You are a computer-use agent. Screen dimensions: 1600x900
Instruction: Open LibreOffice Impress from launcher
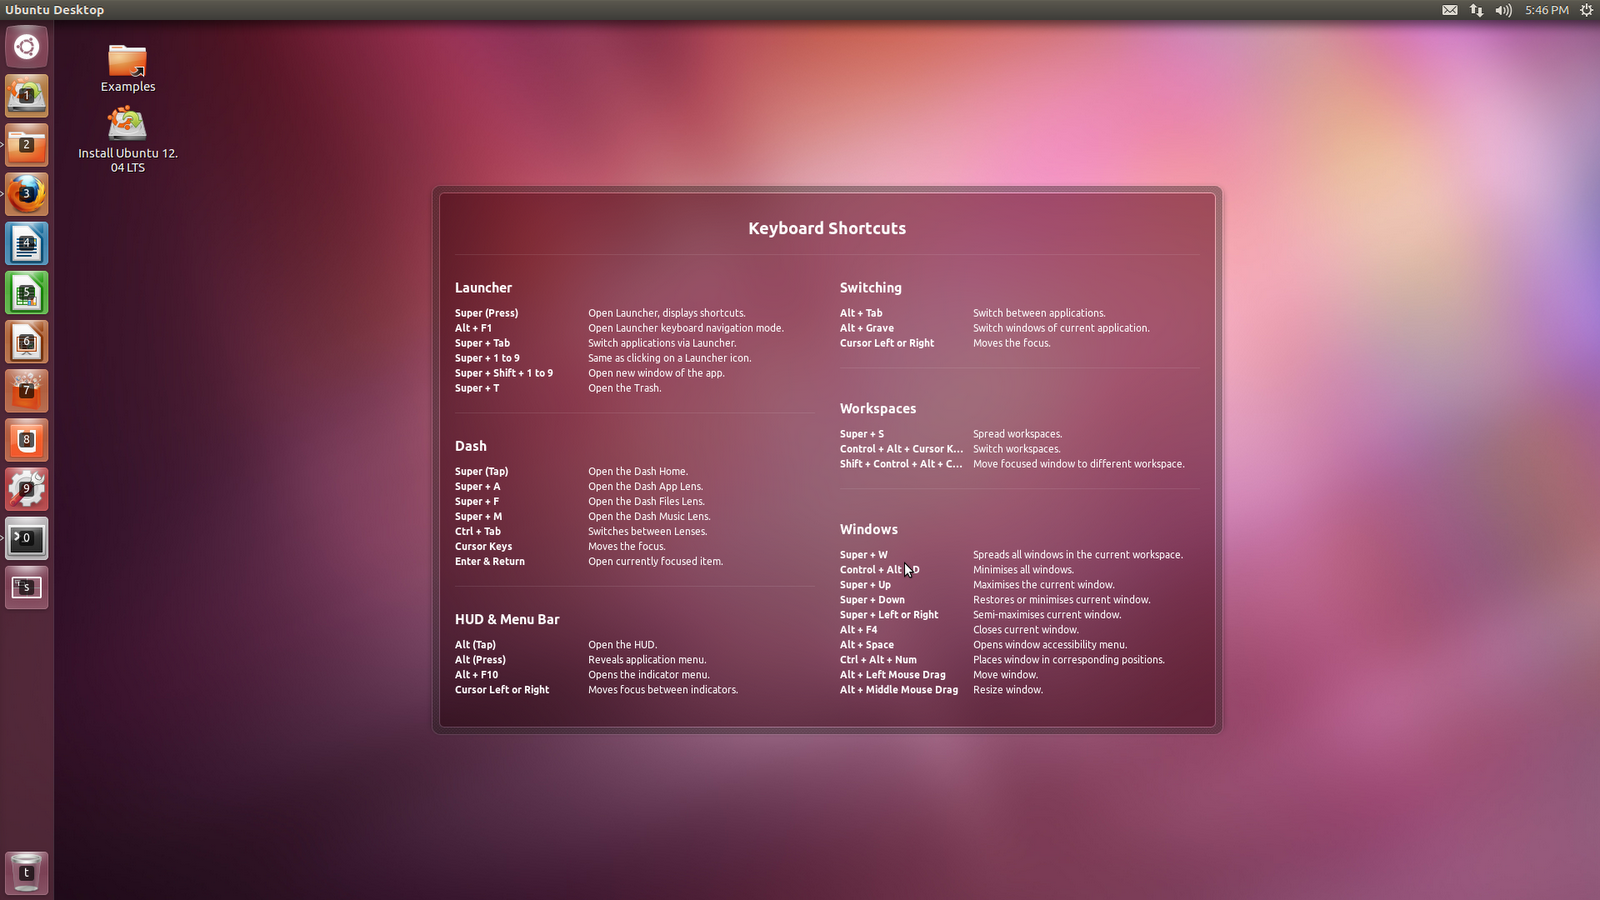[27, 342]
